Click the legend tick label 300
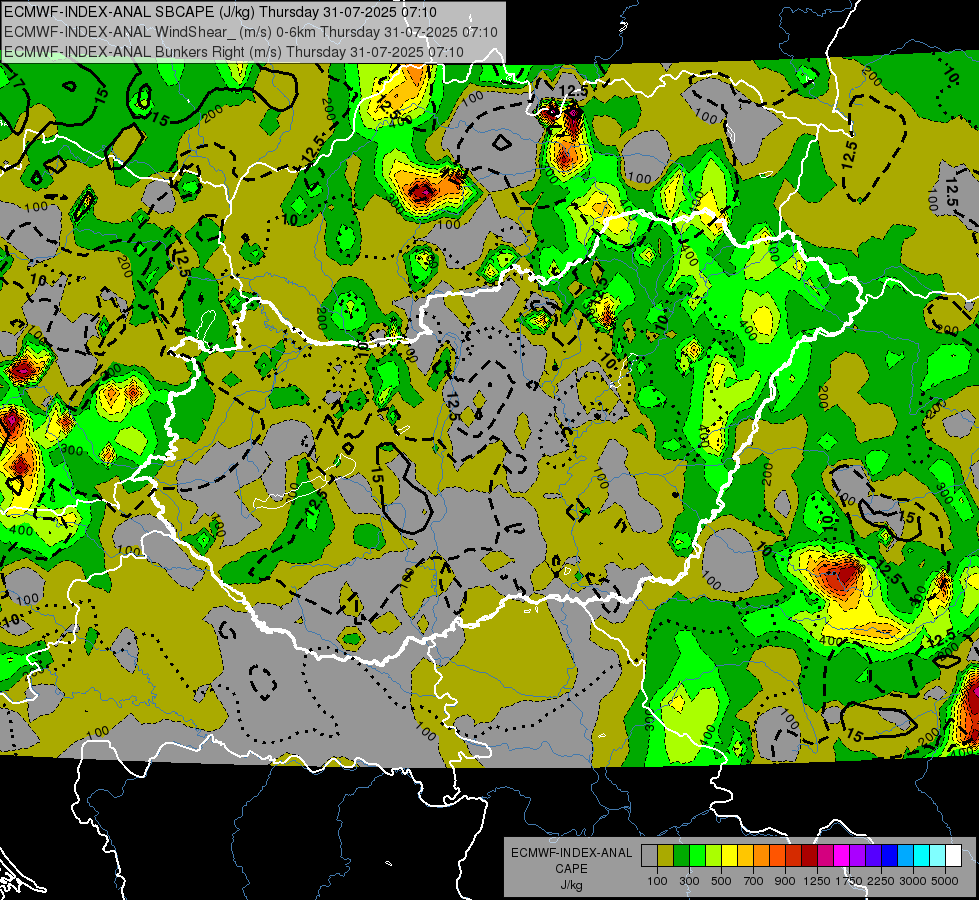This screenshot has width=979, height=900. click(689, 881)
